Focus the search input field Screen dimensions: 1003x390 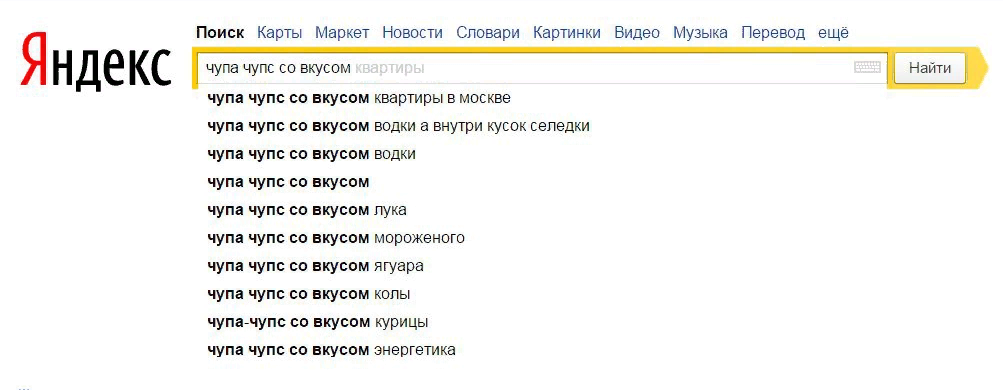click(525, 68)
